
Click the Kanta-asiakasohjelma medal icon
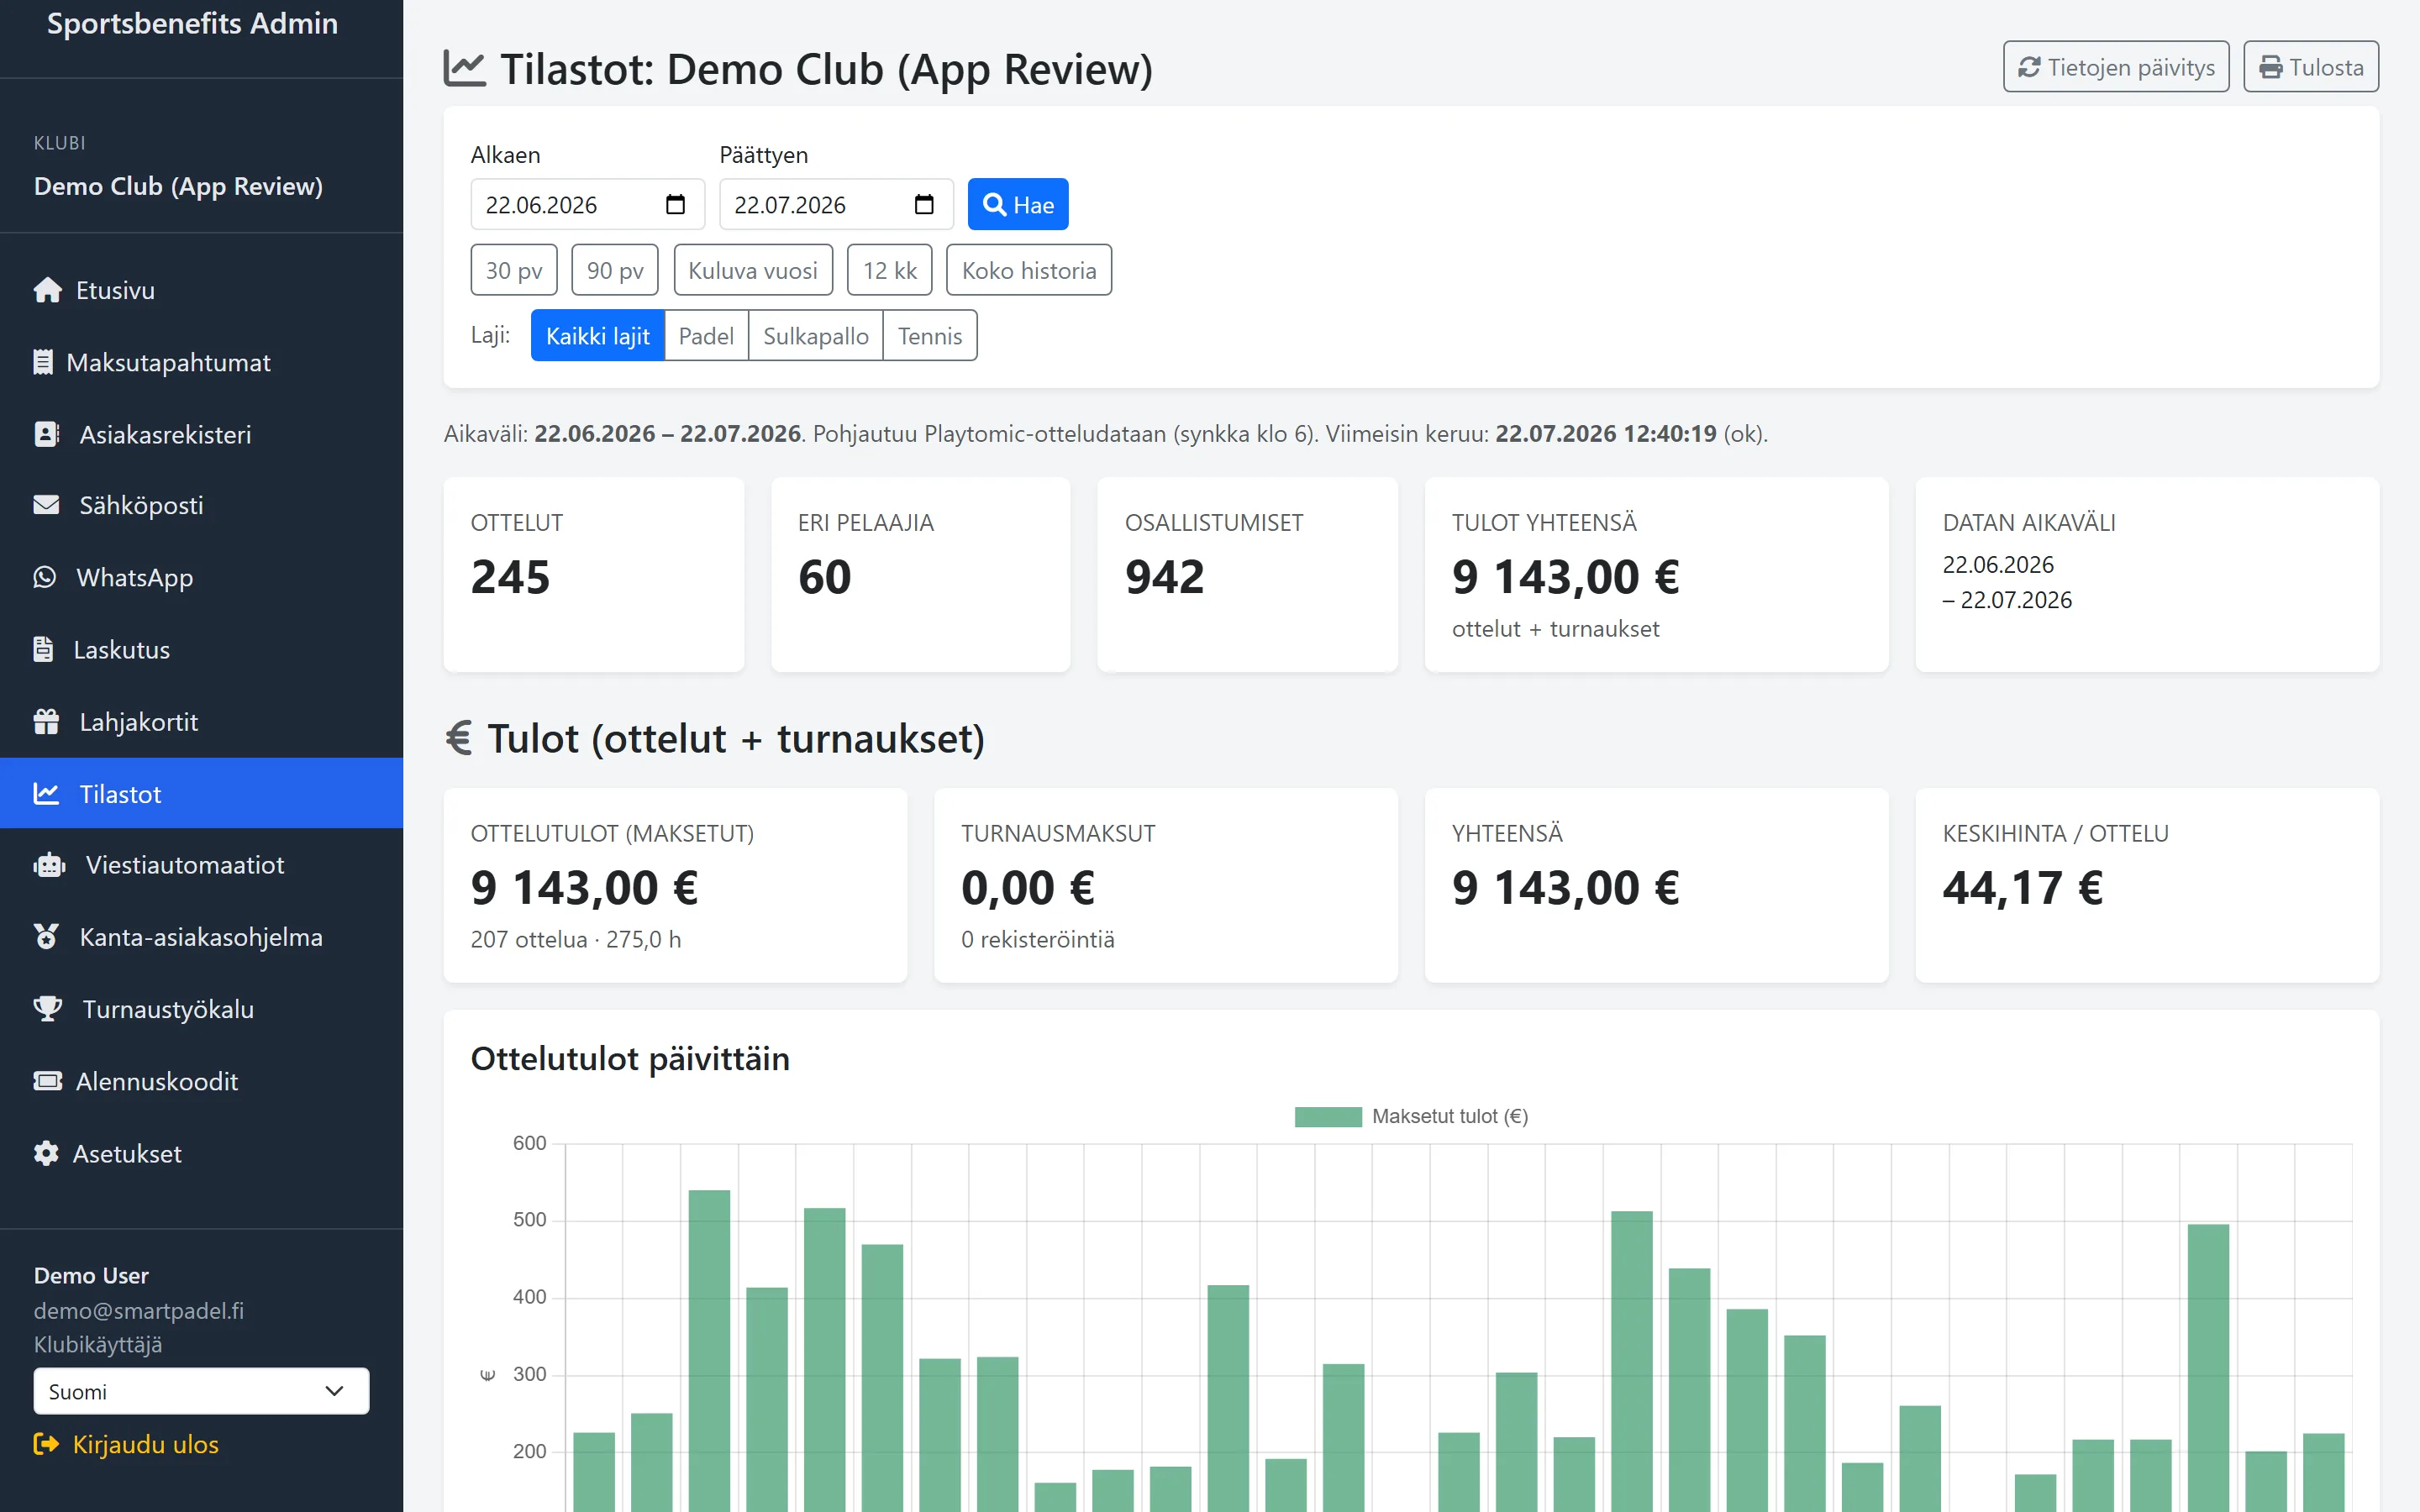click(46, 937)
